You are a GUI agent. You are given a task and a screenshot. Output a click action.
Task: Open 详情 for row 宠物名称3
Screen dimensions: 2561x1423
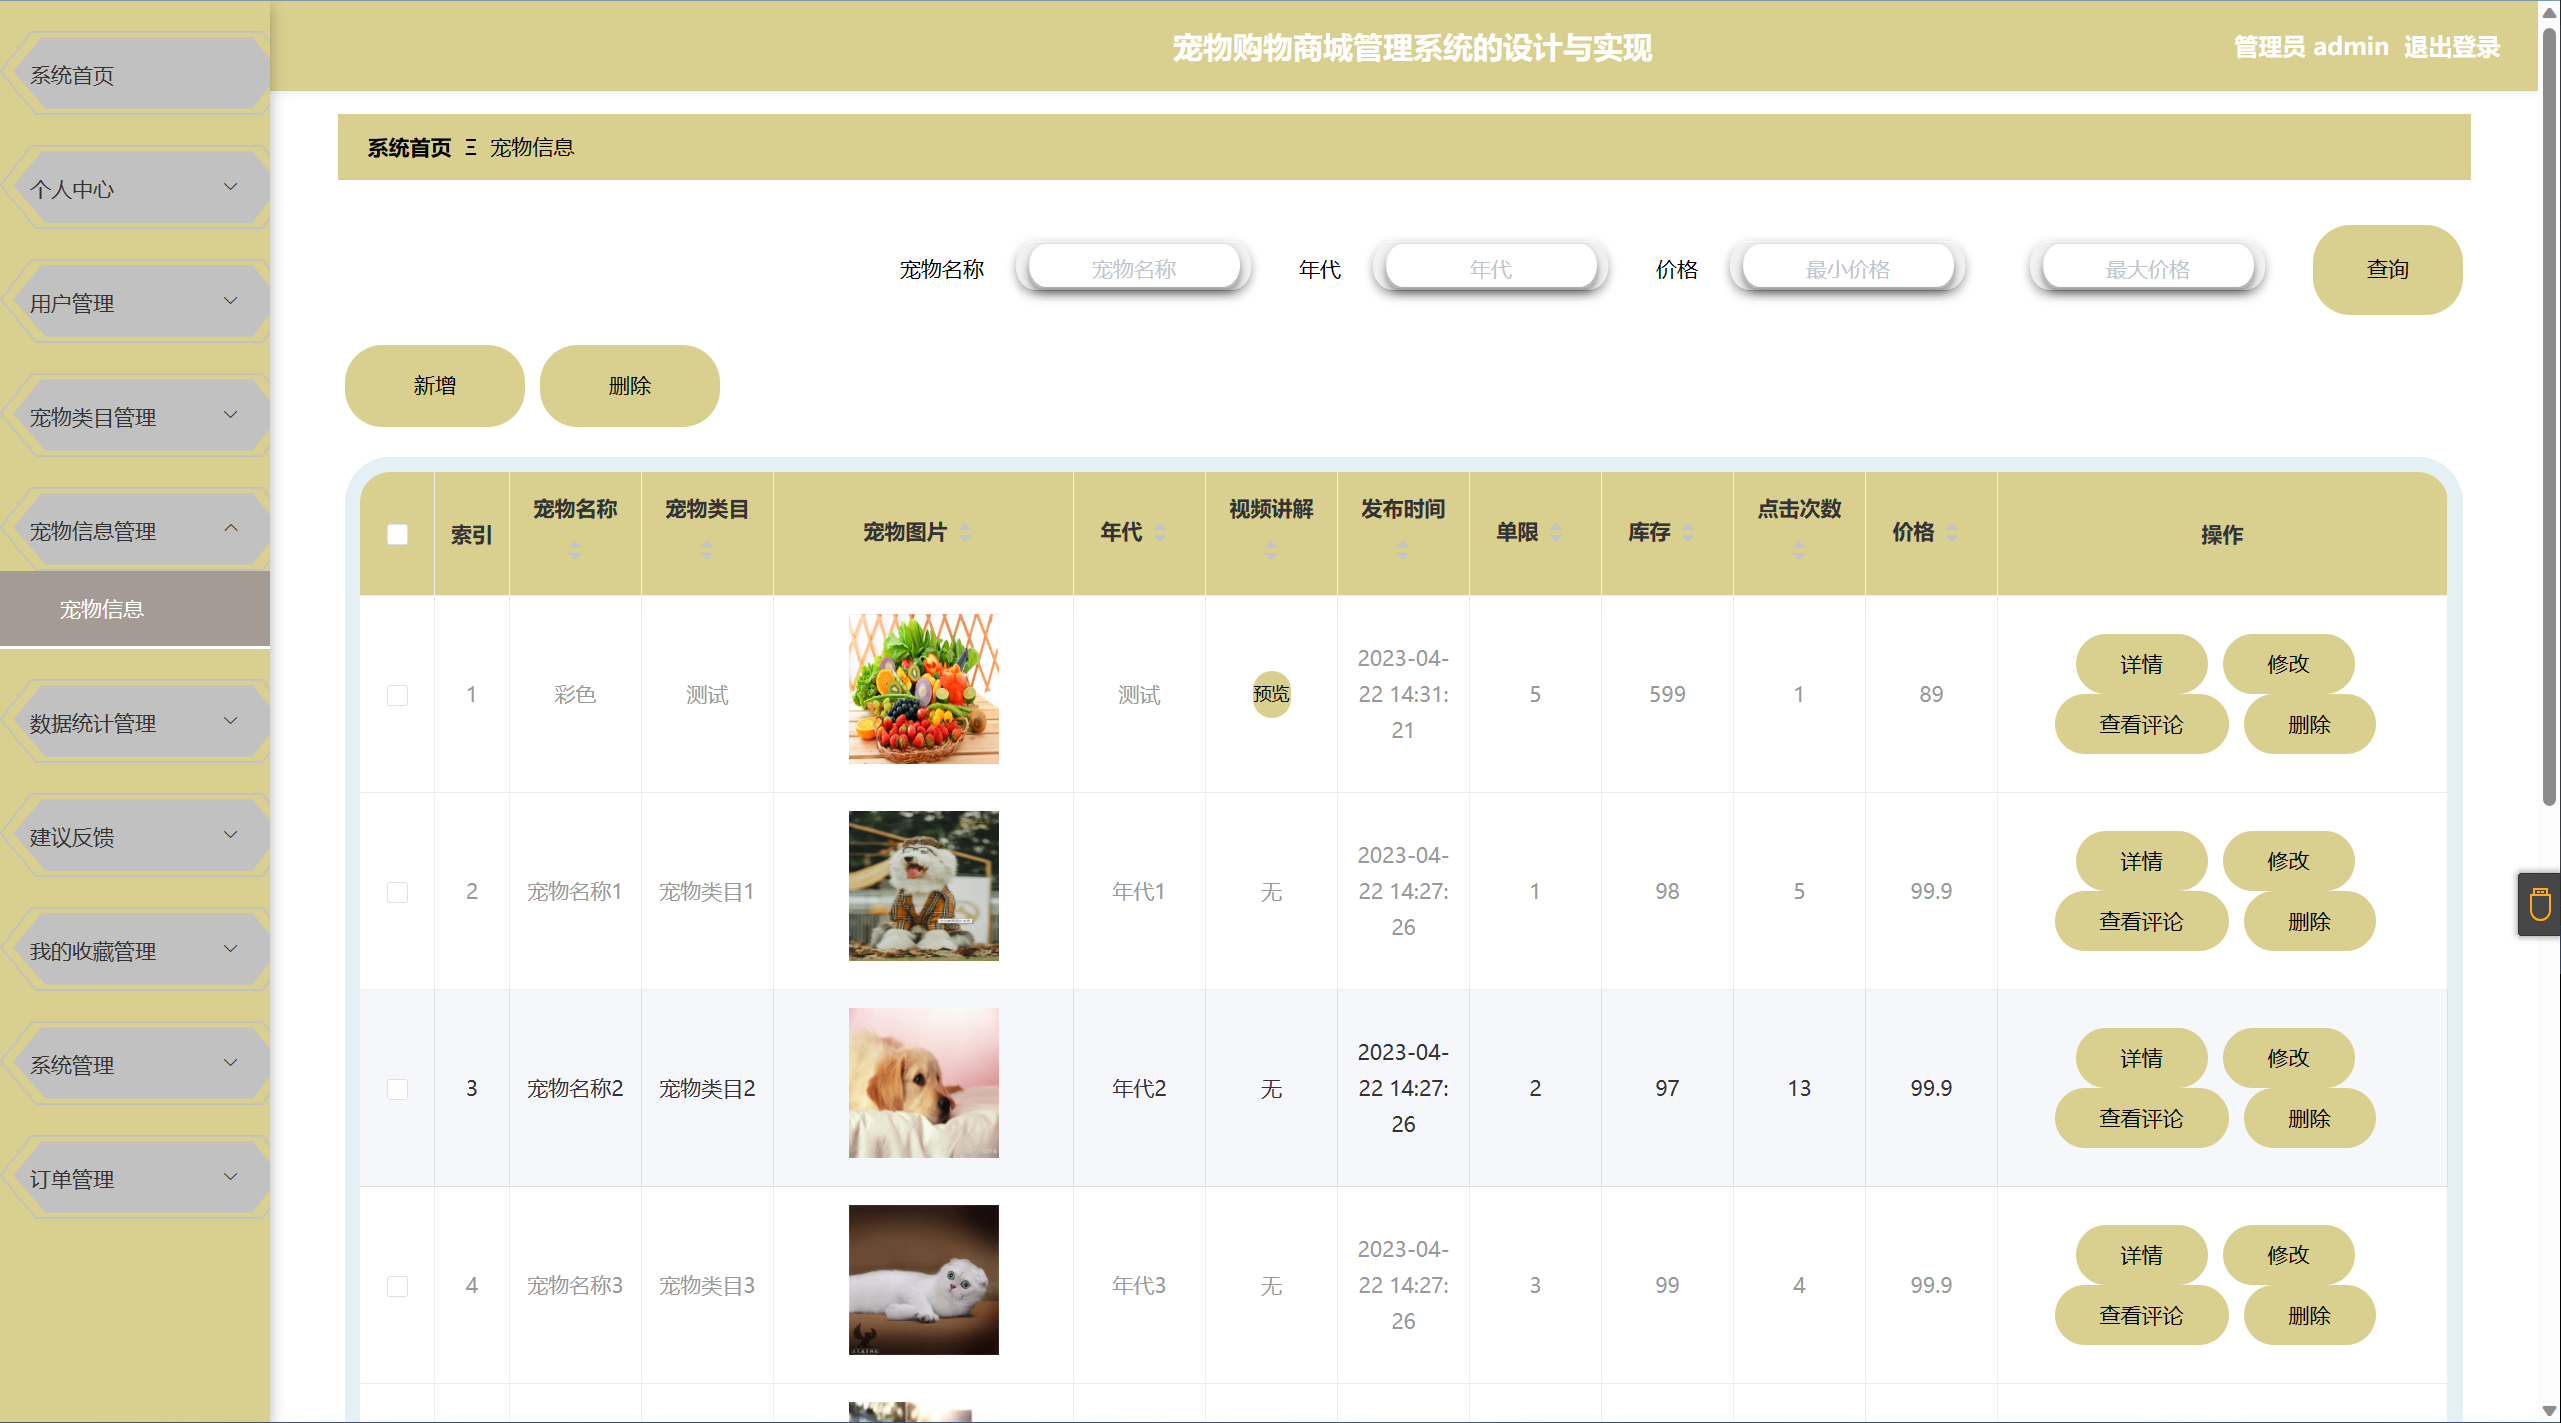(2141, 1255)
